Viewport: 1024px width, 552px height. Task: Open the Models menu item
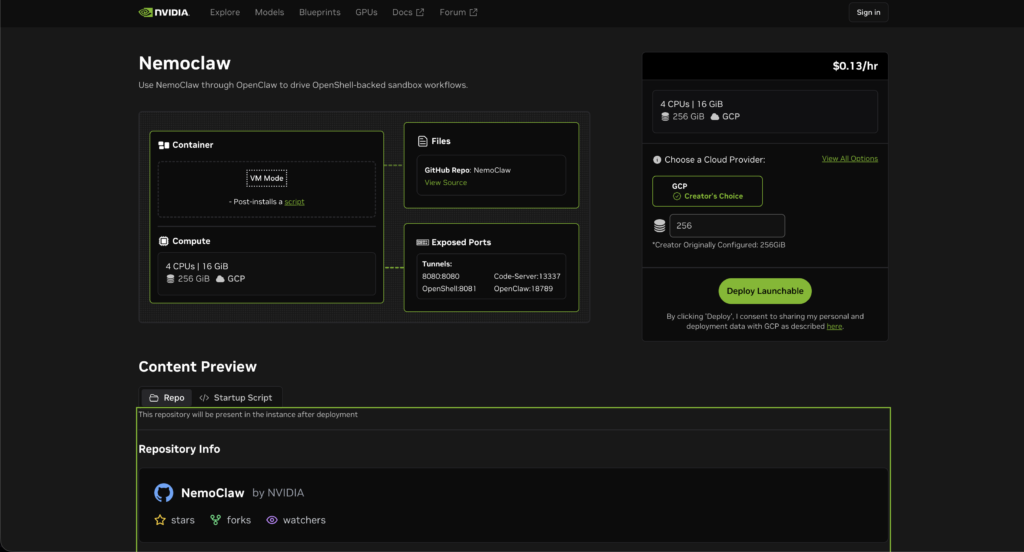tap(269, 12)
